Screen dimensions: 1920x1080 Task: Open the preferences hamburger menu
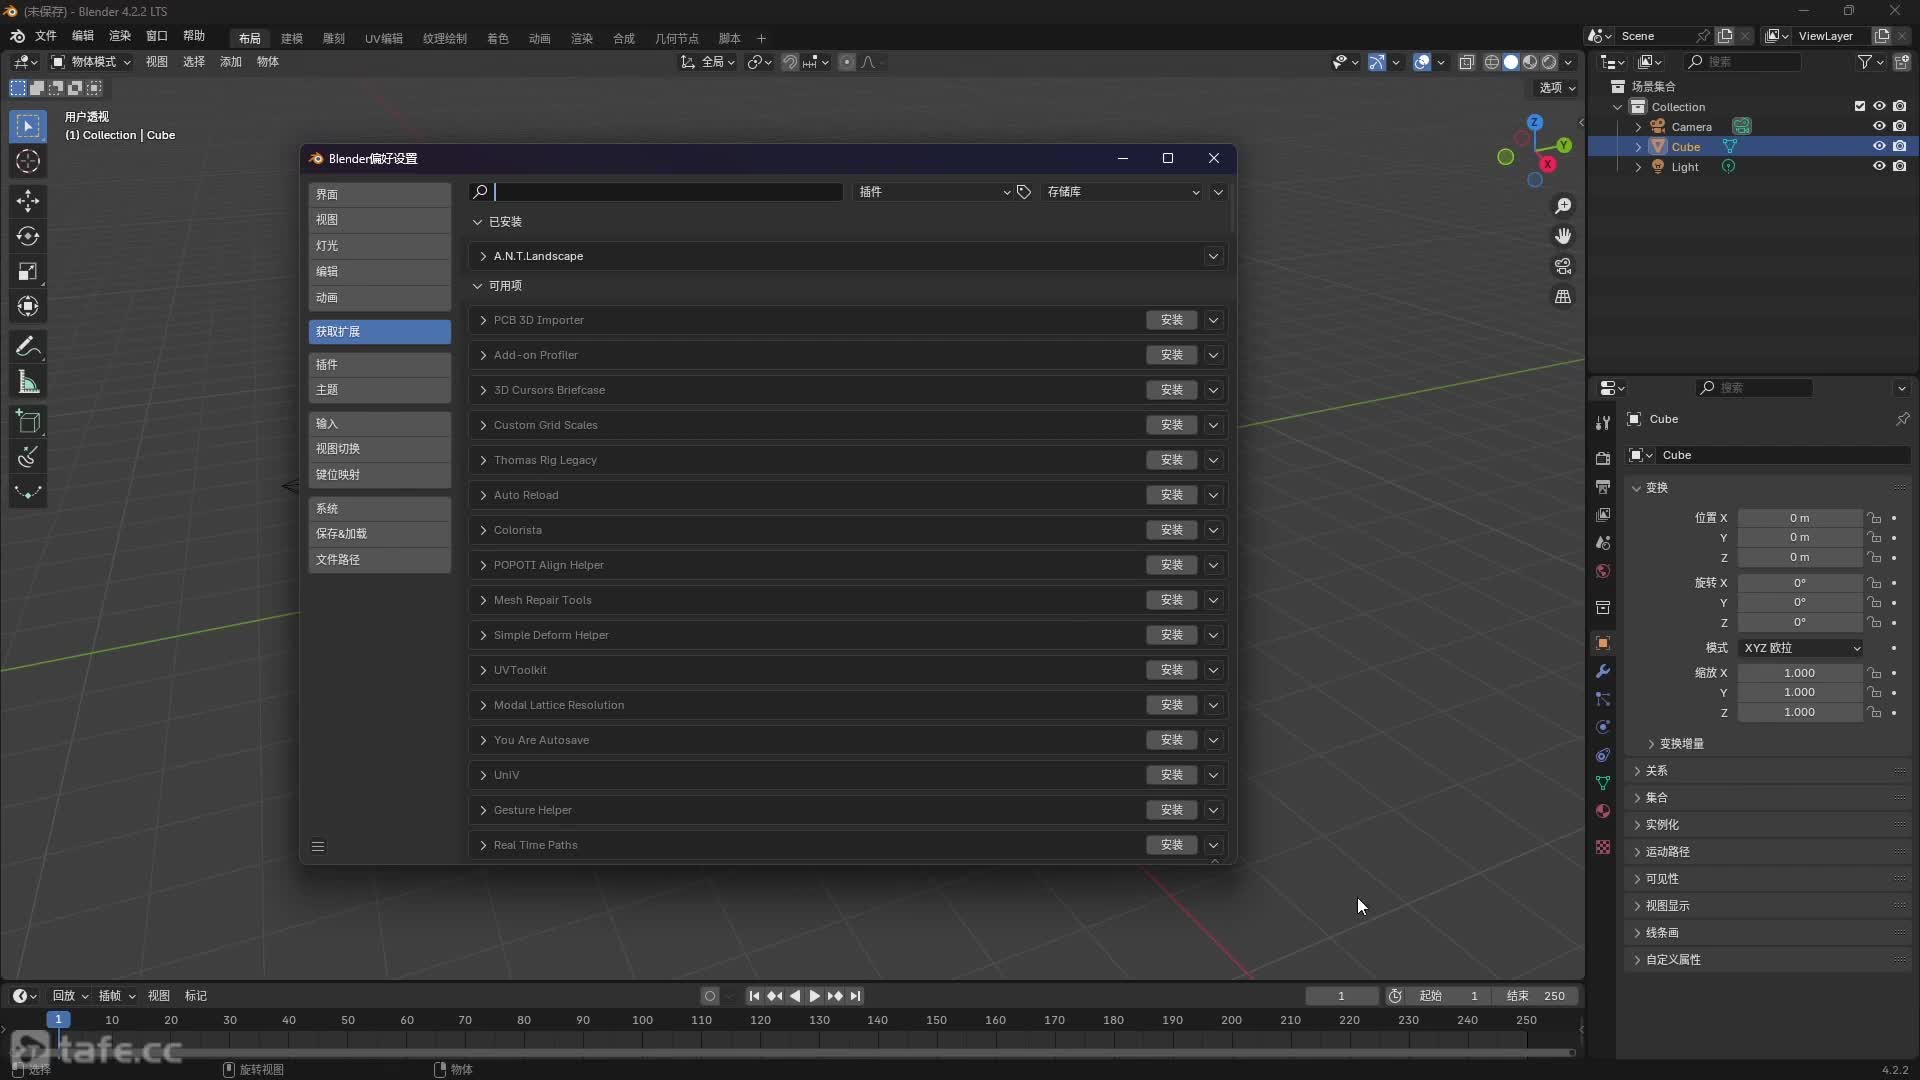(x=318, y=846)
